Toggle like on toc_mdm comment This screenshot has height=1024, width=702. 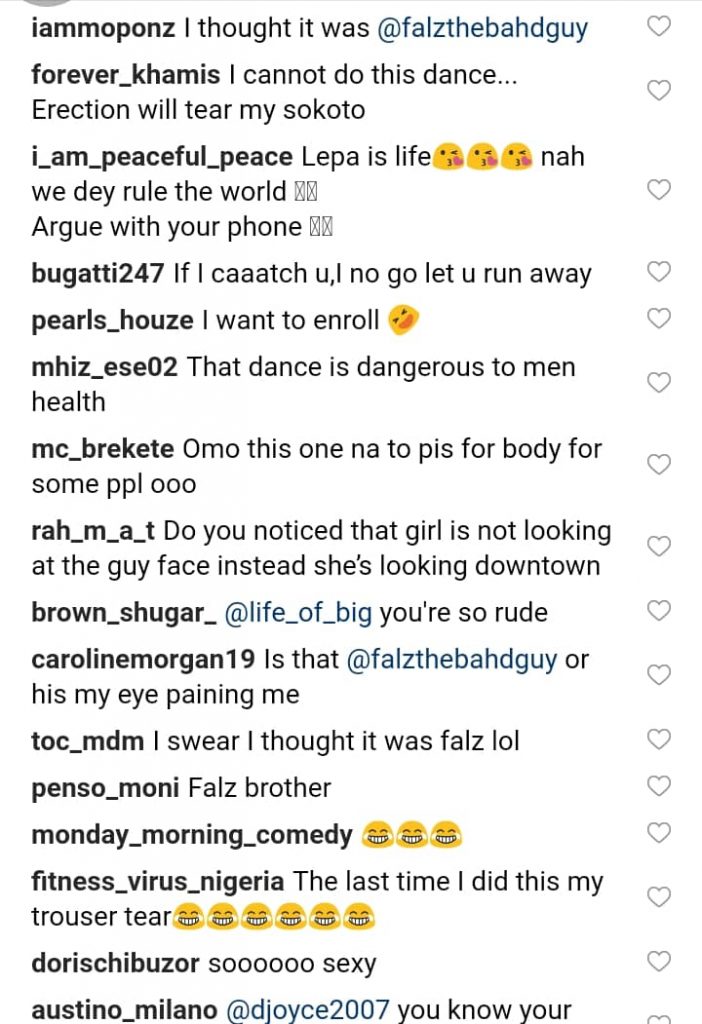[659, 739]
